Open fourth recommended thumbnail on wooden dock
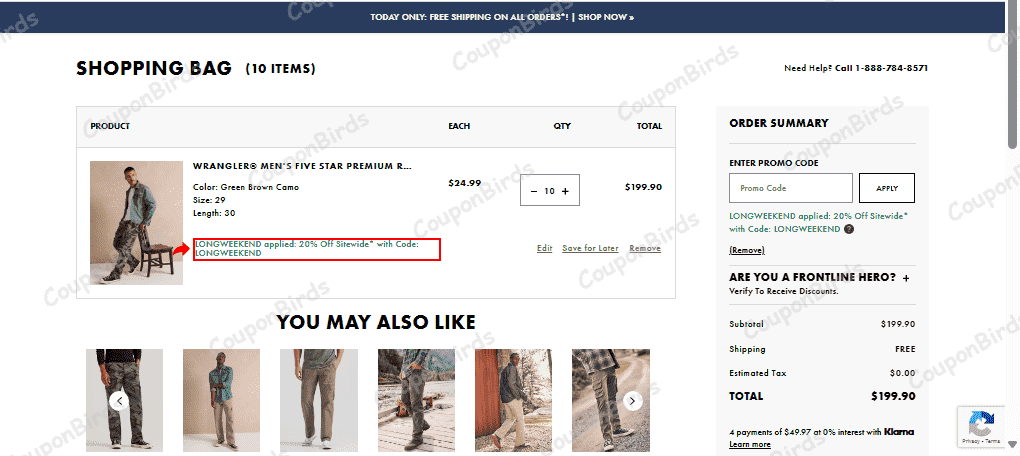The image size is (1020, 456). pyautogui.click(x=416, y=400)
